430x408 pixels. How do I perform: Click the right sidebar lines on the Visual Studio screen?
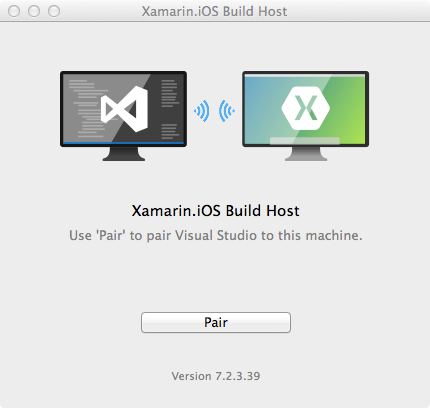(x=169, y=109)
